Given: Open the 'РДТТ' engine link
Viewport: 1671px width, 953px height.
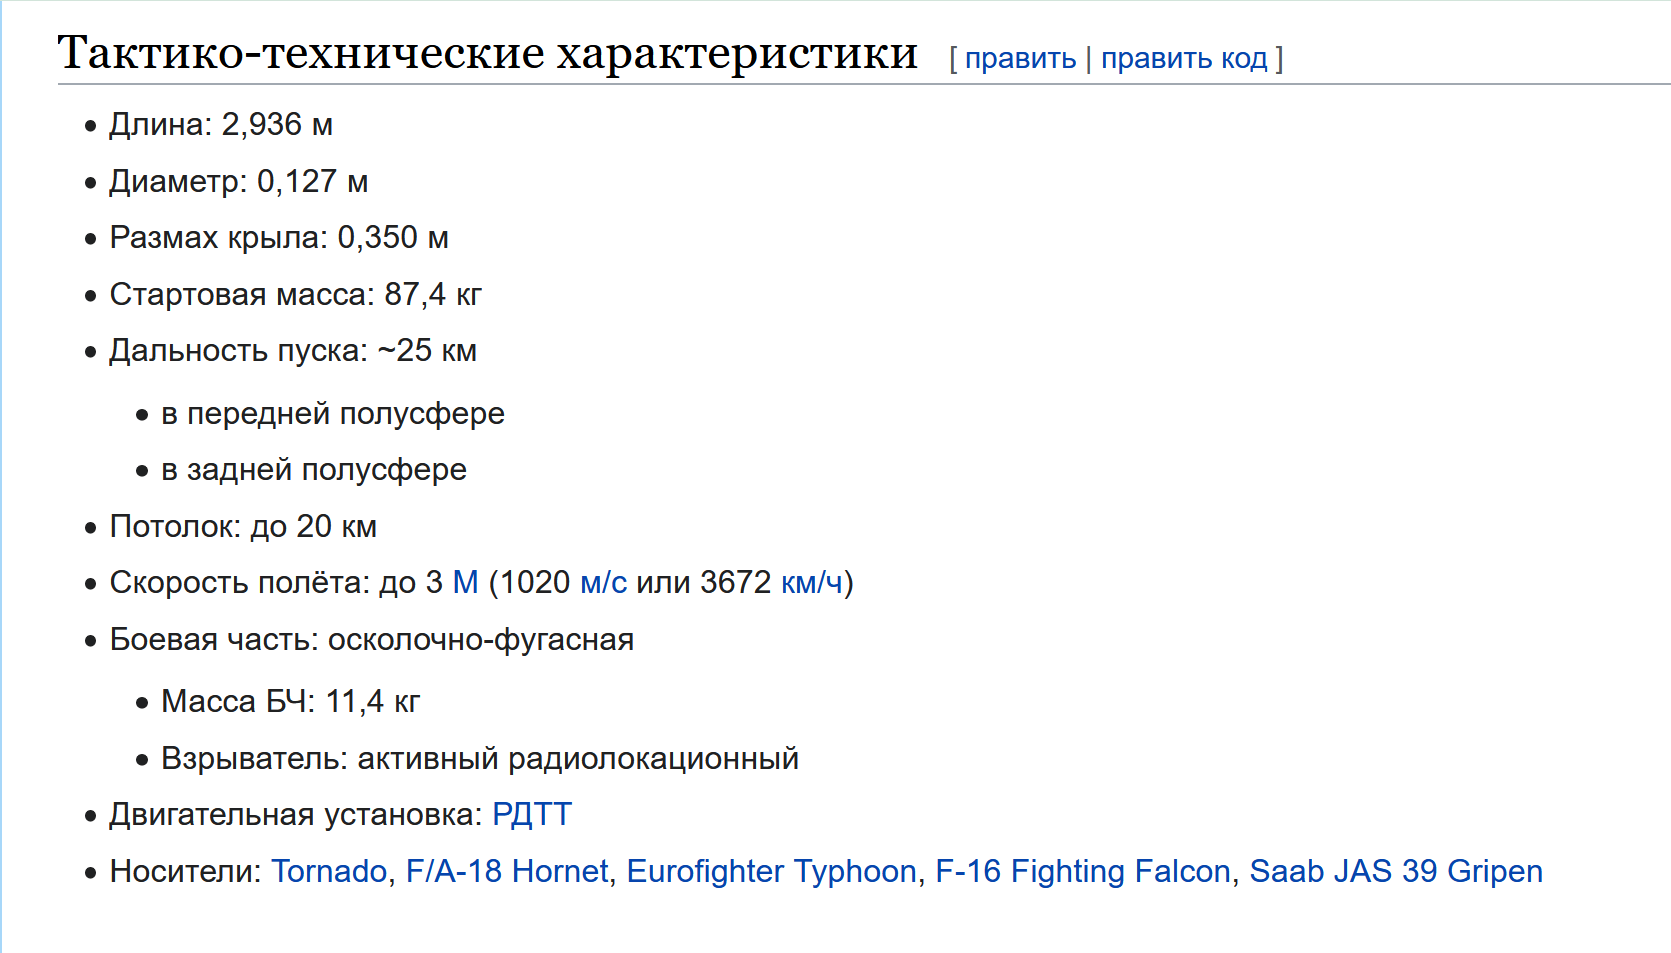Looking at the screenshot, I should tap(531, 814).
